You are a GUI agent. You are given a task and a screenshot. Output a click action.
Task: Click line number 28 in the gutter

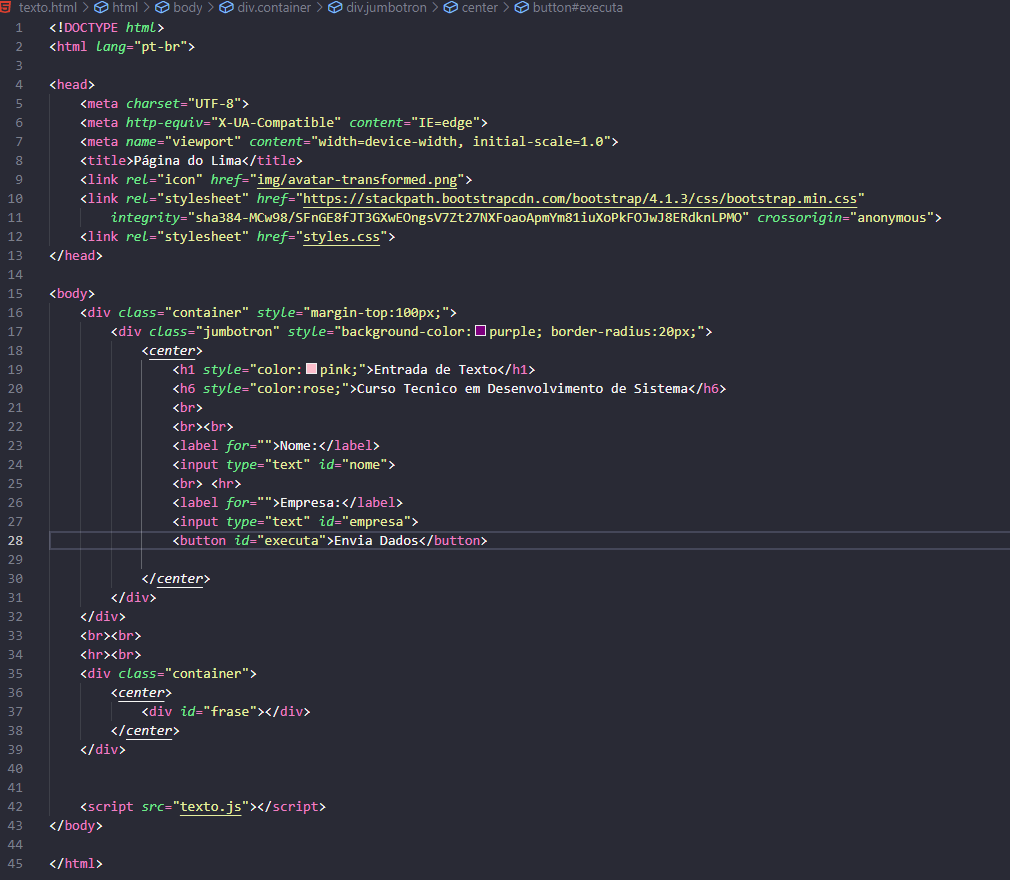[15, 540]
